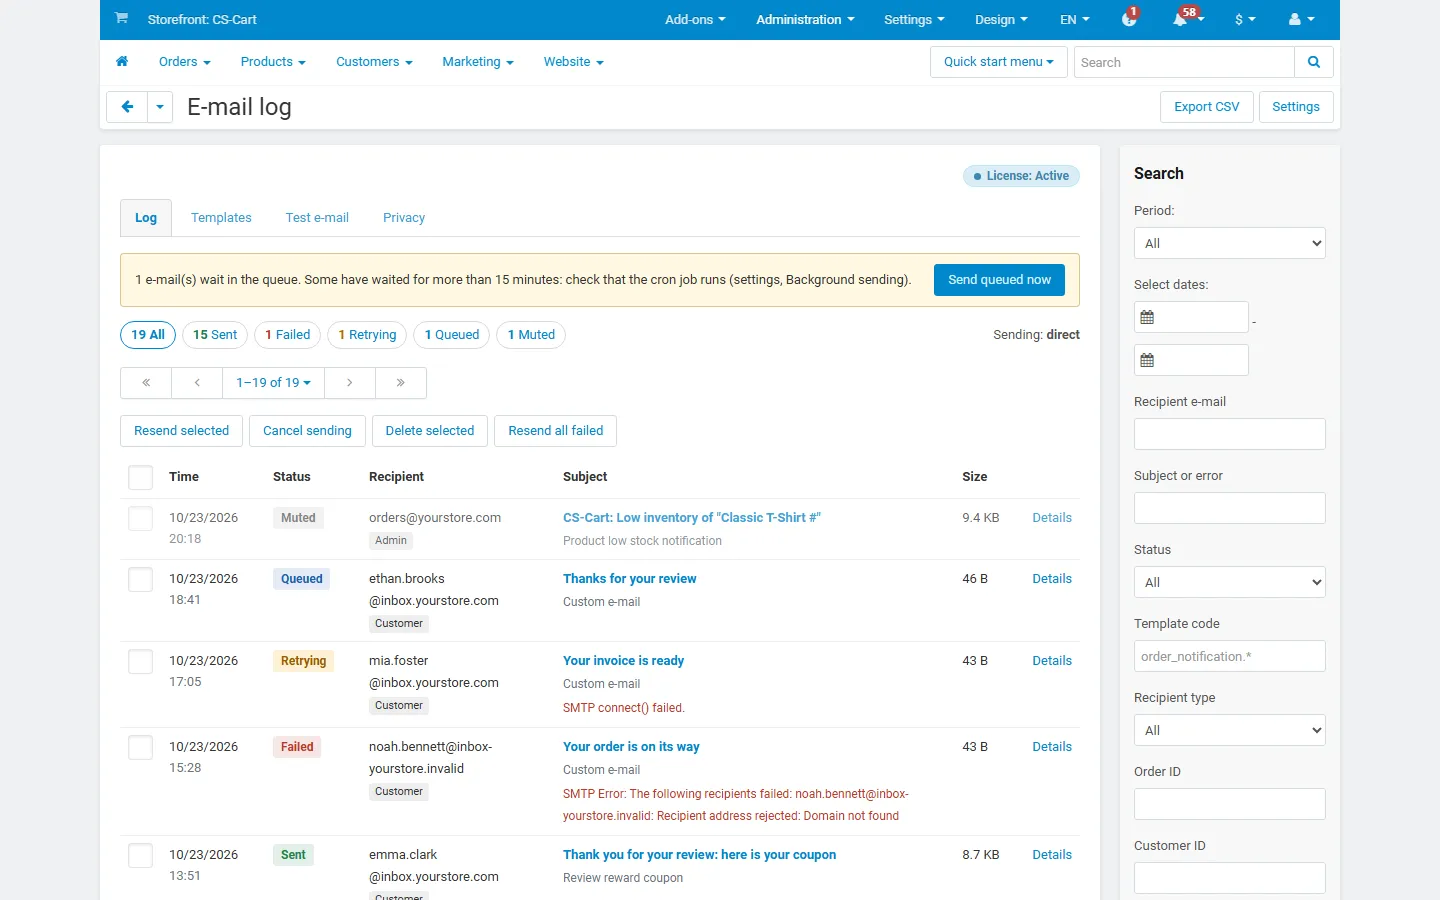Image resolution: width=1440 pixels, height=900 pixels.
Task: Open the Orders menu
Action: pos(185,62)
